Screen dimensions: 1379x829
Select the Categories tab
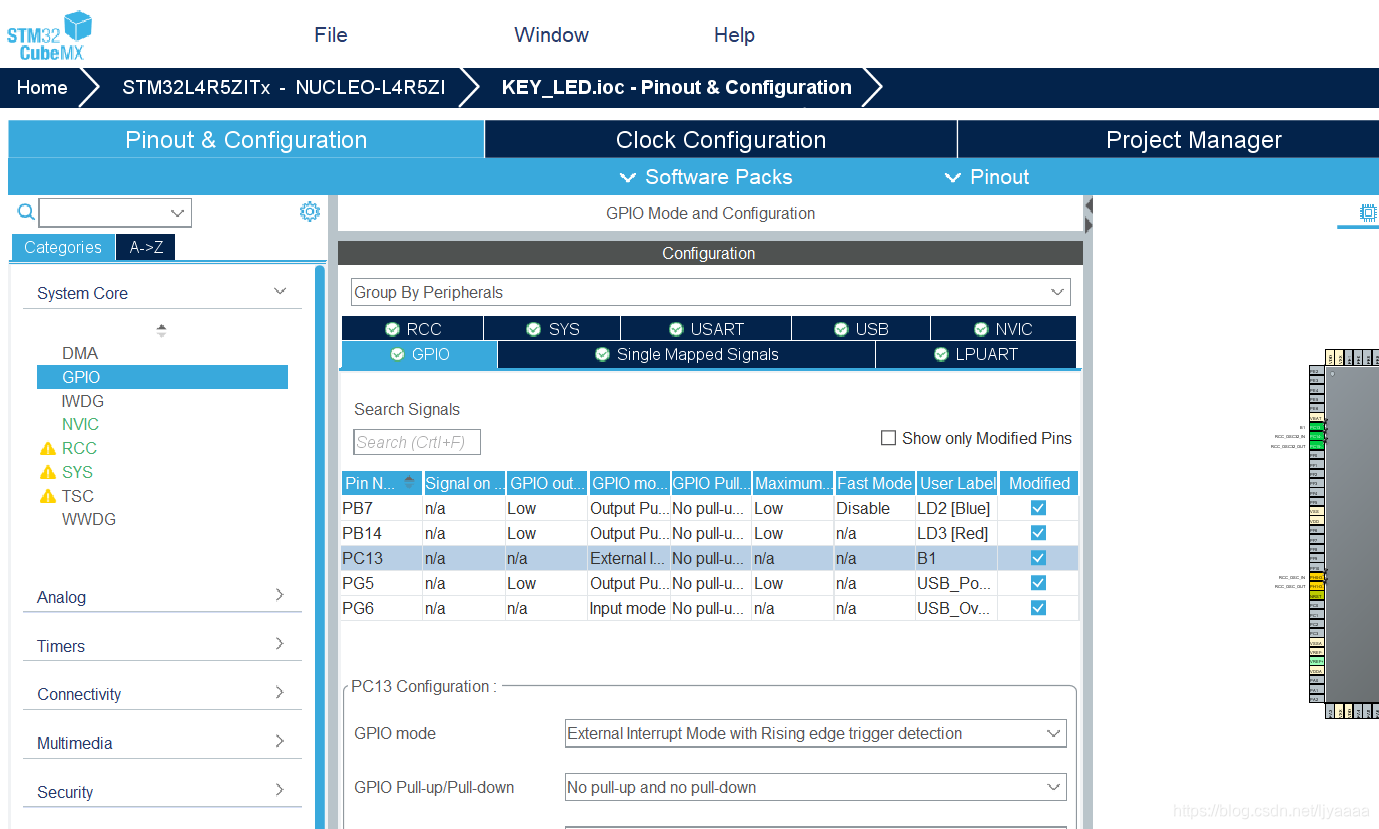click(x=63, y=247)
